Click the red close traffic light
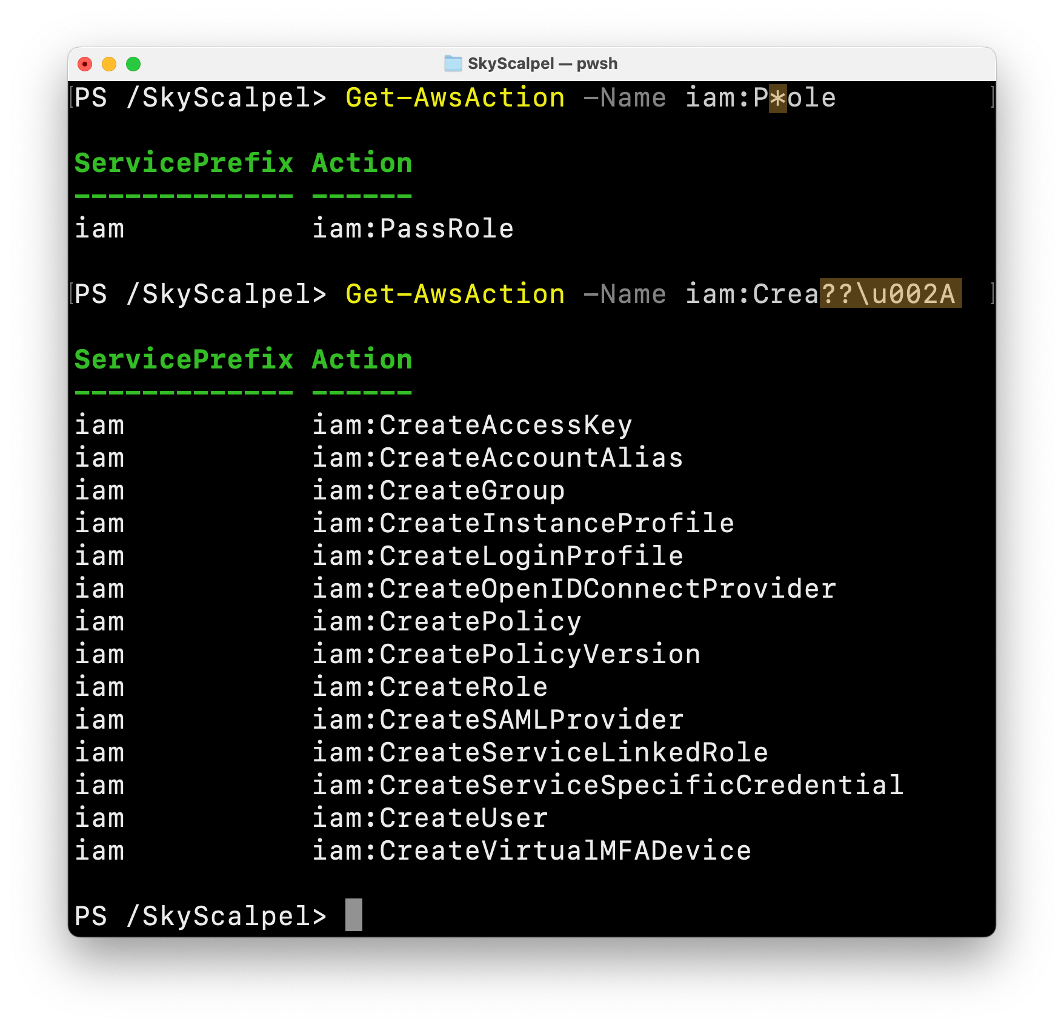The width and height of the screenshot is (1064, 1028). tap(85, 63)
